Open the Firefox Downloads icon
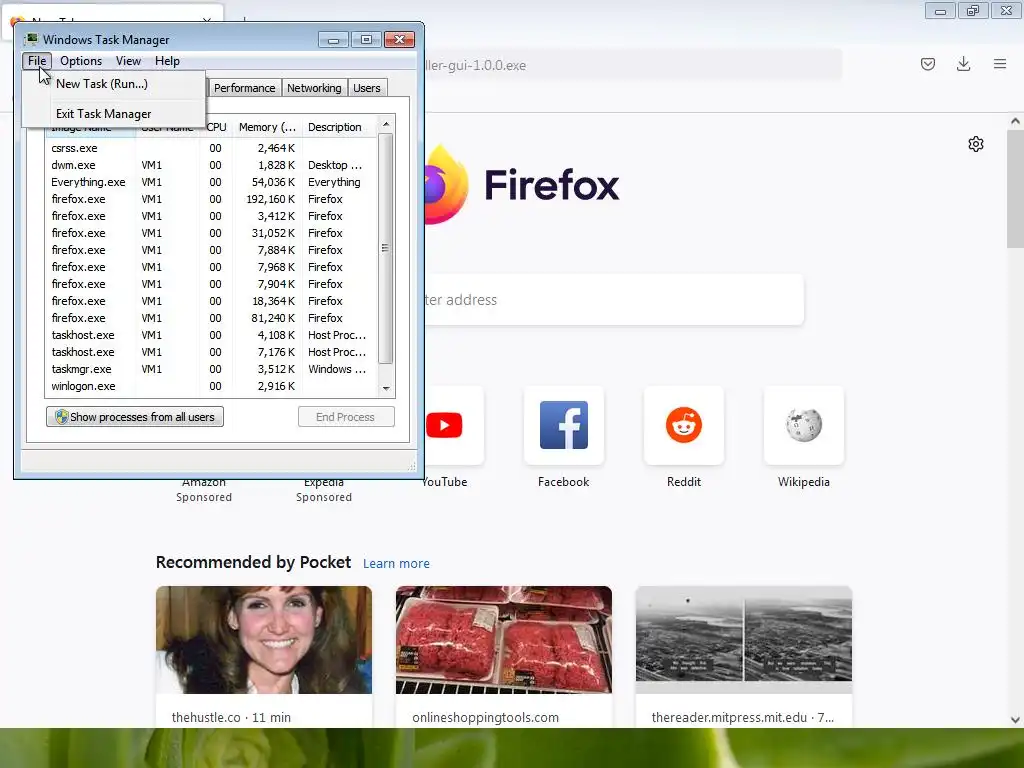The height and width of the screenshot is (768, 1024). pos(963,64)
